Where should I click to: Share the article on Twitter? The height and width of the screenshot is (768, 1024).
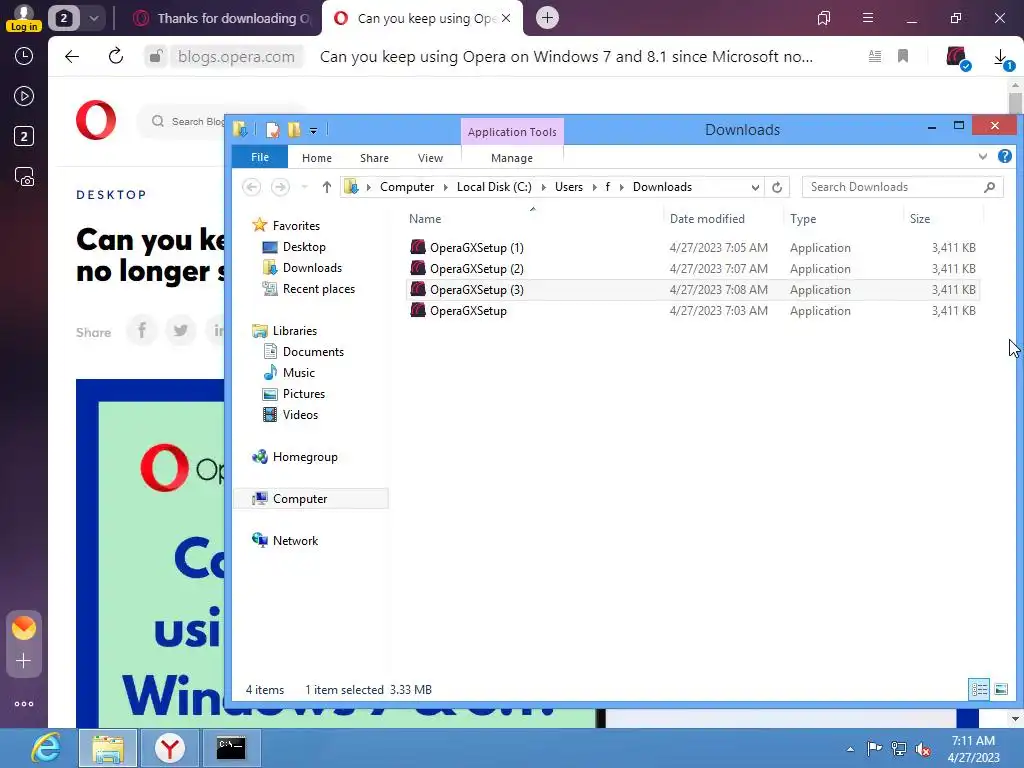(181, 330)
